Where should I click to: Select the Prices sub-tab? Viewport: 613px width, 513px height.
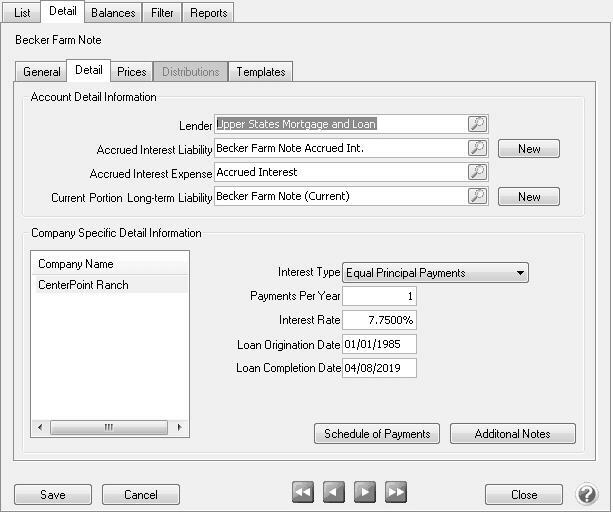pos(131,72)
